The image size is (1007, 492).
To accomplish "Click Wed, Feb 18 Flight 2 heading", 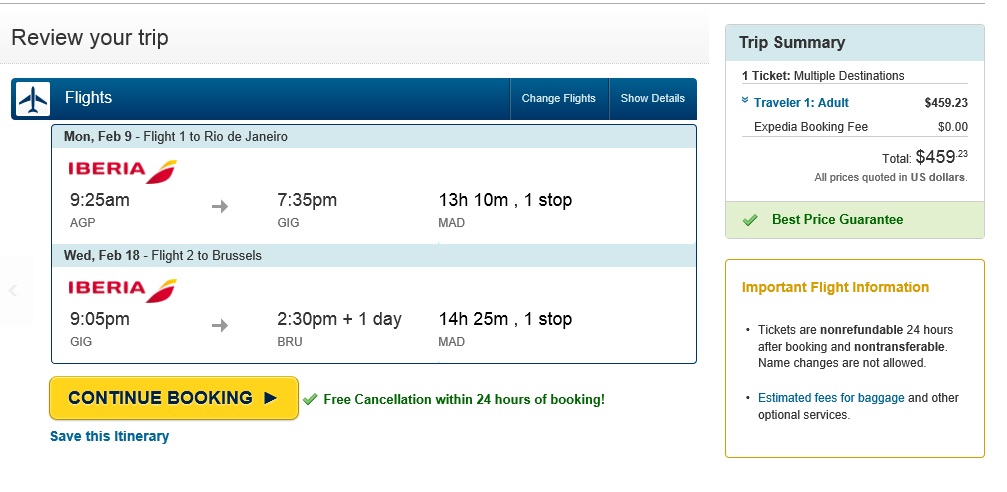I will (163, 255).
